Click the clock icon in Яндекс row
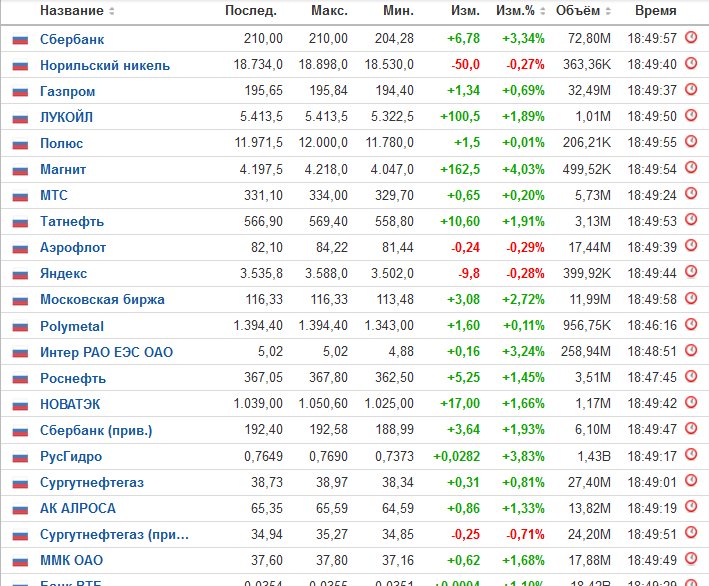This screenshot has width=709, height=586. [x=691, y=272]
